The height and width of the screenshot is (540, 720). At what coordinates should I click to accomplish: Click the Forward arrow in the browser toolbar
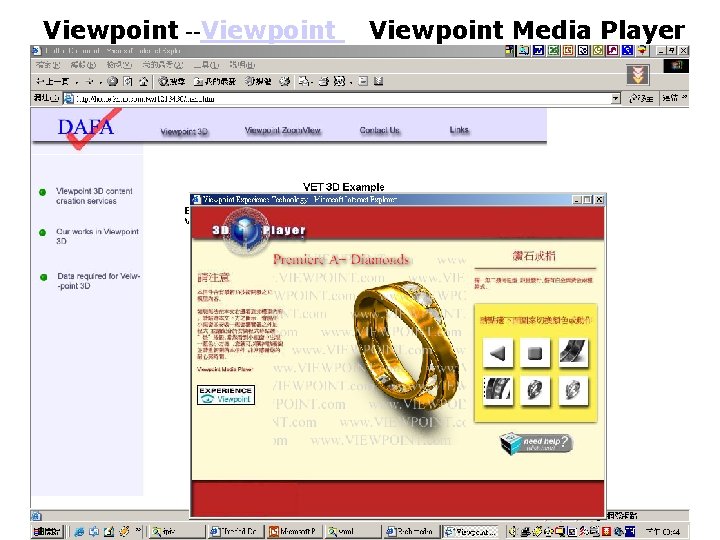pos(89,82)
